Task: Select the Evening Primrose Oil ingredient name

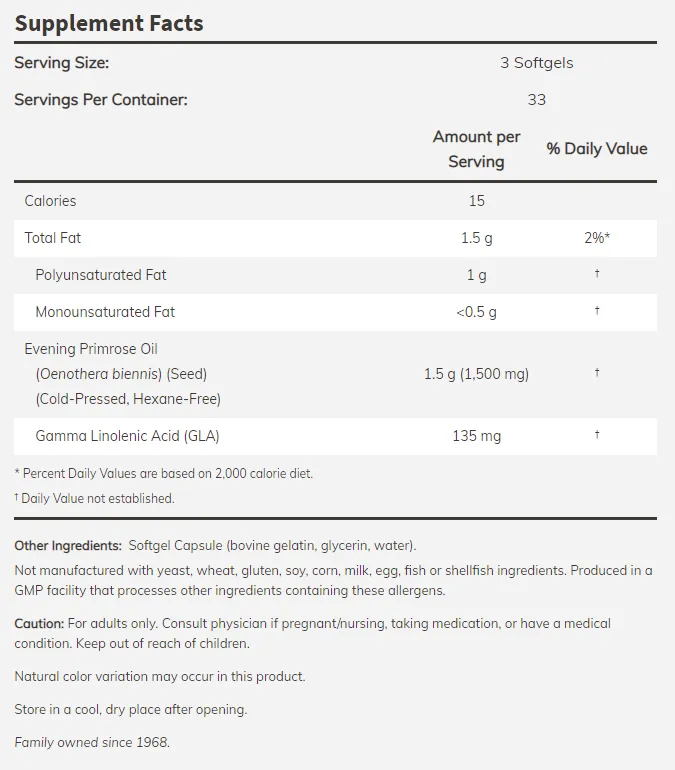Action: tap(91, 349)
